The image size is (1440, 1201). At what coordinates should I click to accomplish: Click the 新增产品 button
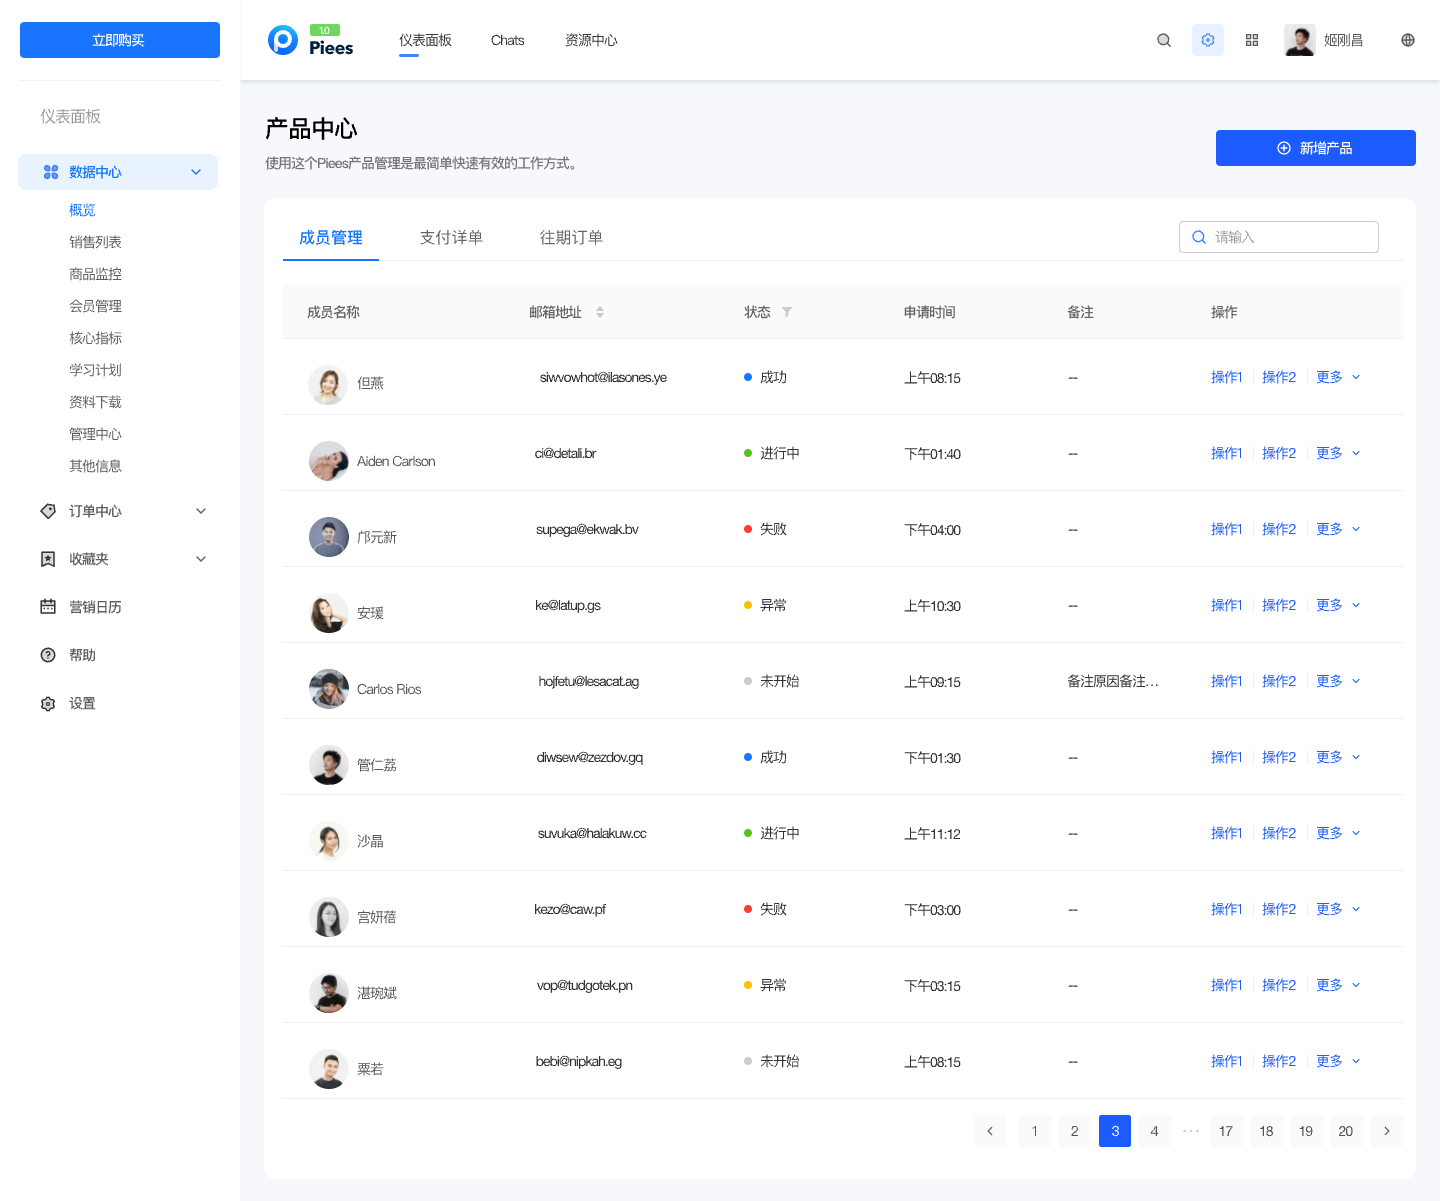(1315, 148)
